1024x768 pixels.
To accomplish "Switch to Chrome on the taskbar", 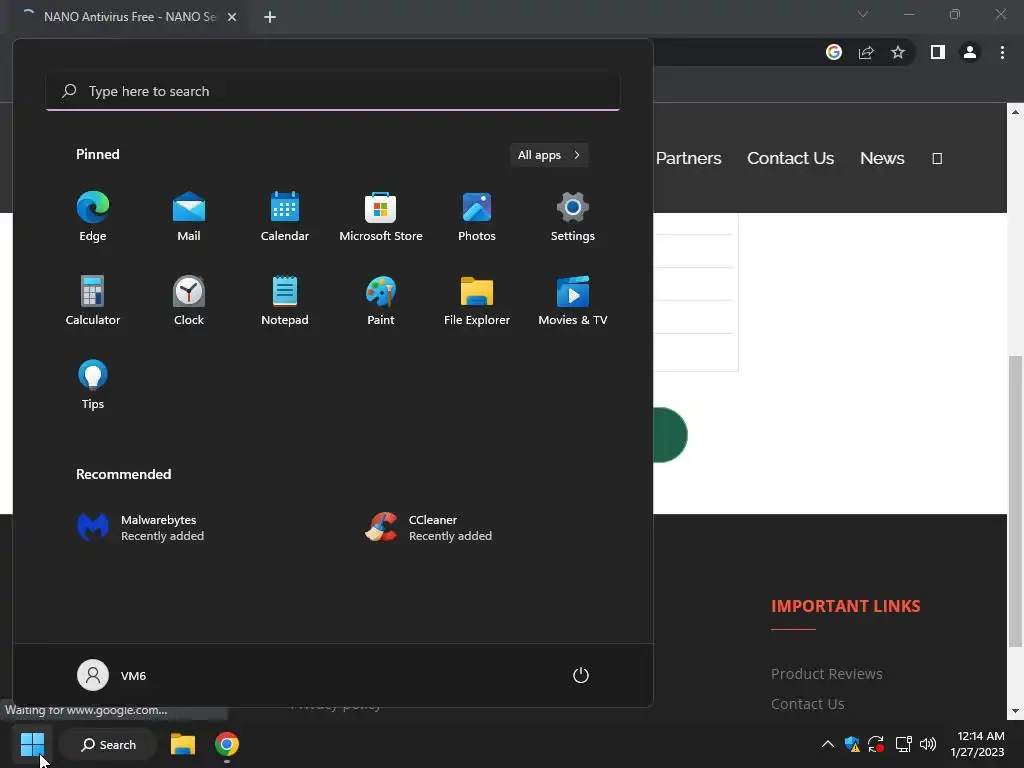I will (x=227, y=744).
